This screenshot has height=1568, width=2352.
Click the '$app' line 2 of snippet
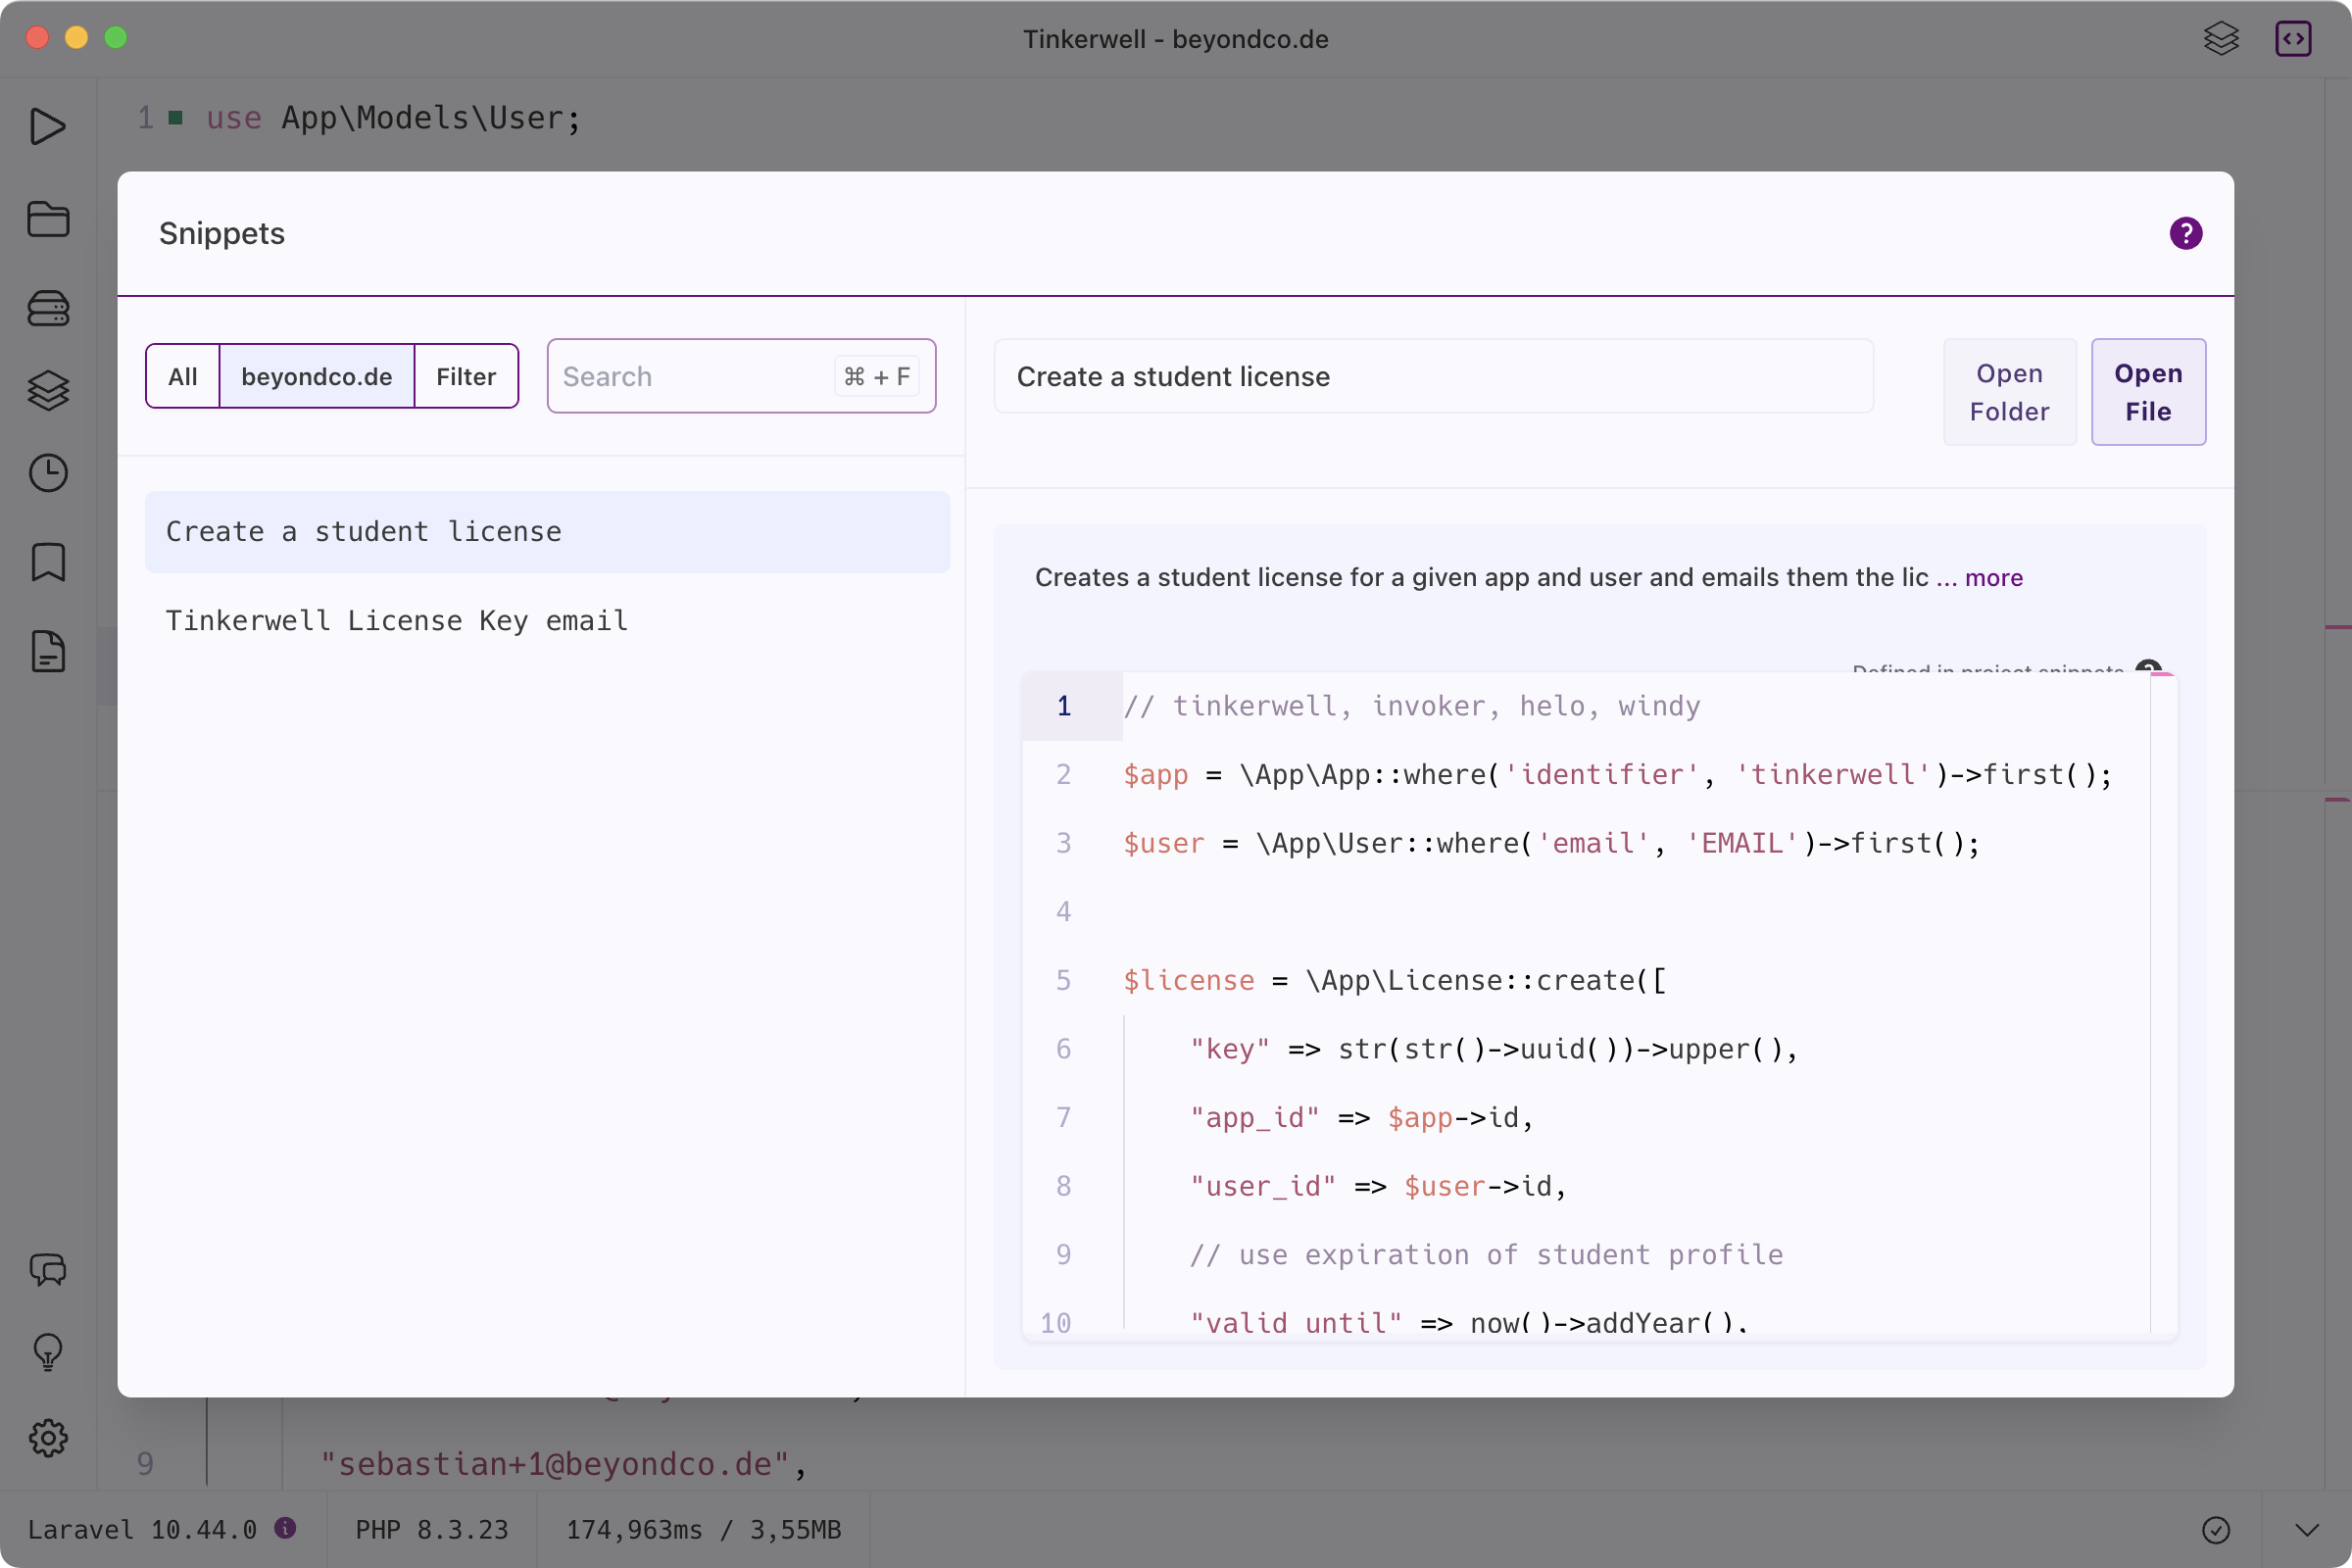(1617, 775)
